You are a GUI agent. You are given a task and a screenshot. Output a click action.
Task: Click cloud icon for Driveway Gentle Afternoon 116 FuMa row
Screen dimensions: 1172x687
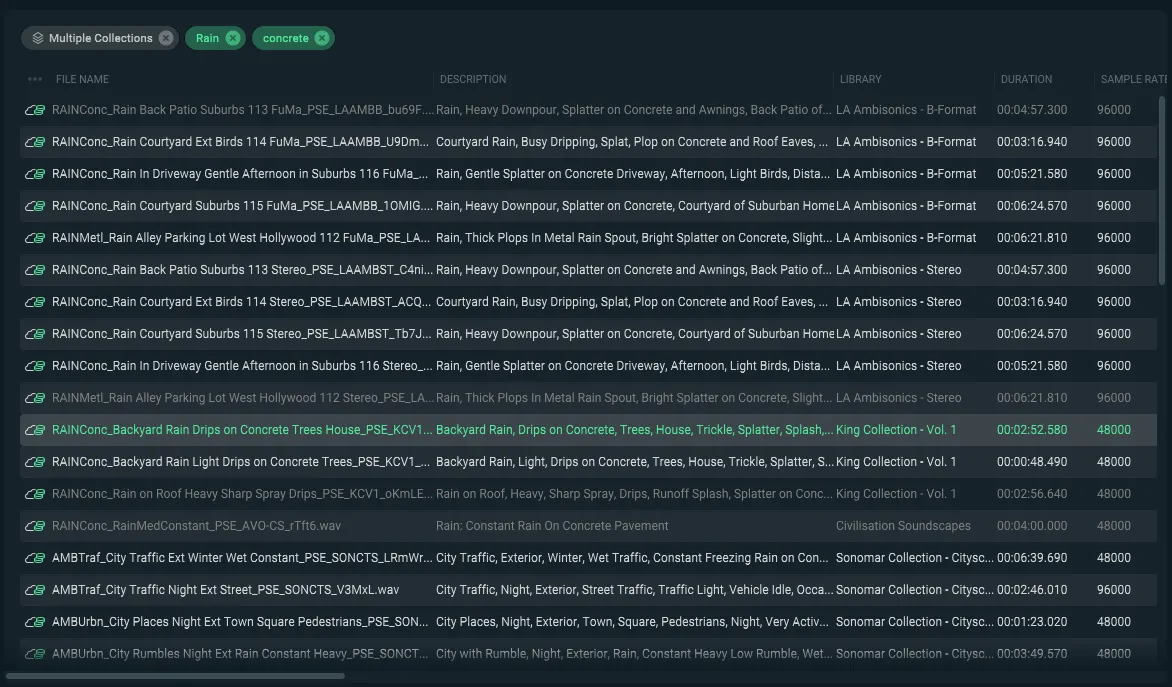click(34, 174)
